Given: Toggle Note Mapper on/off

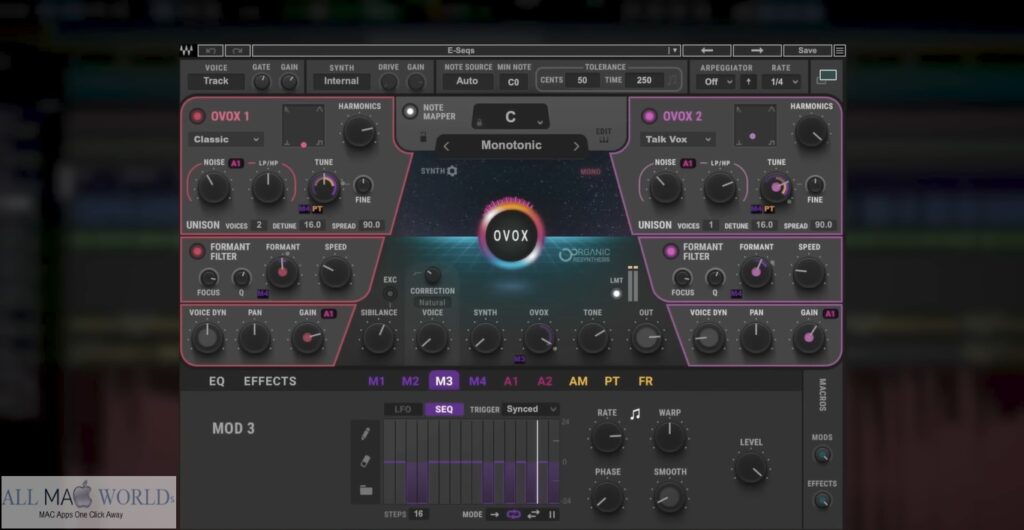Looking at the screenshot, I should [409, 111].
